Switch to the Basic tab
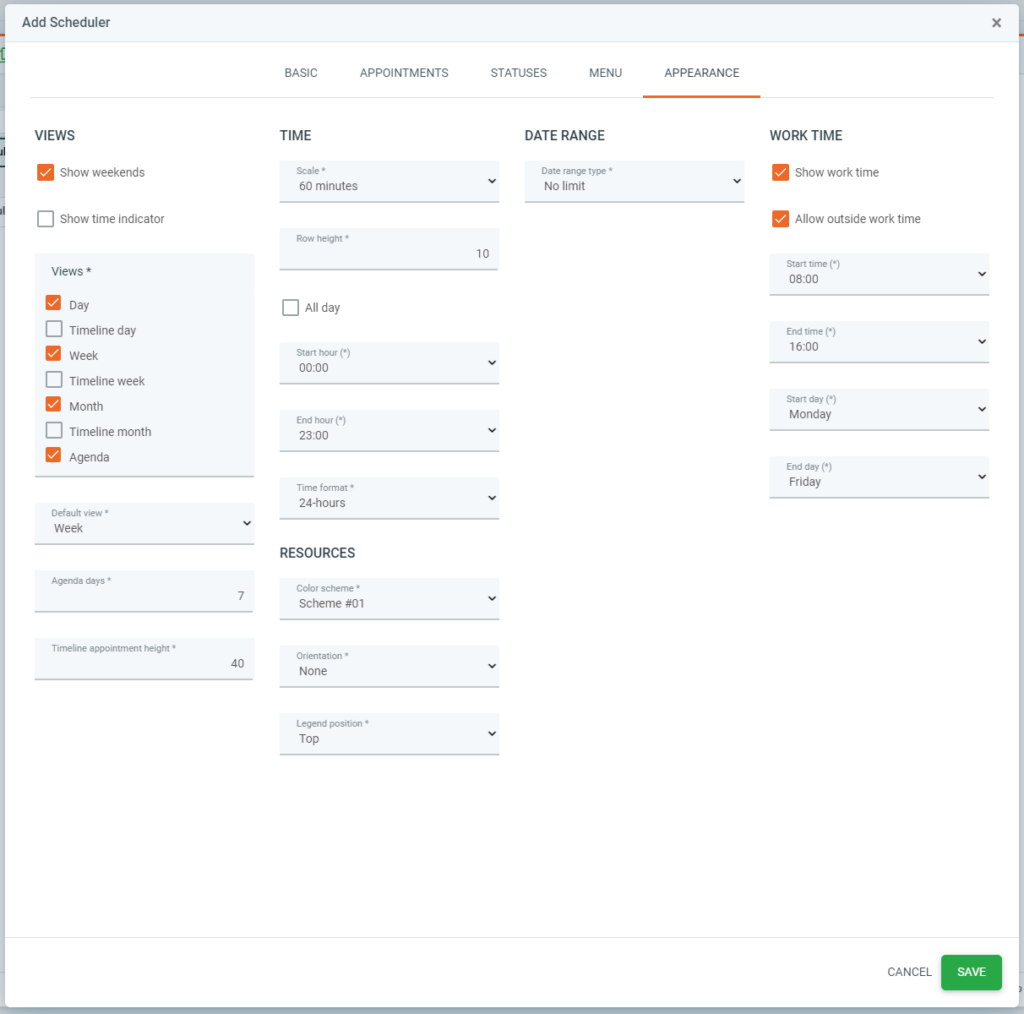Image resolution: width=1024 pixels, height=1014 pixels. pyautogui.click(x=300, y=73)
